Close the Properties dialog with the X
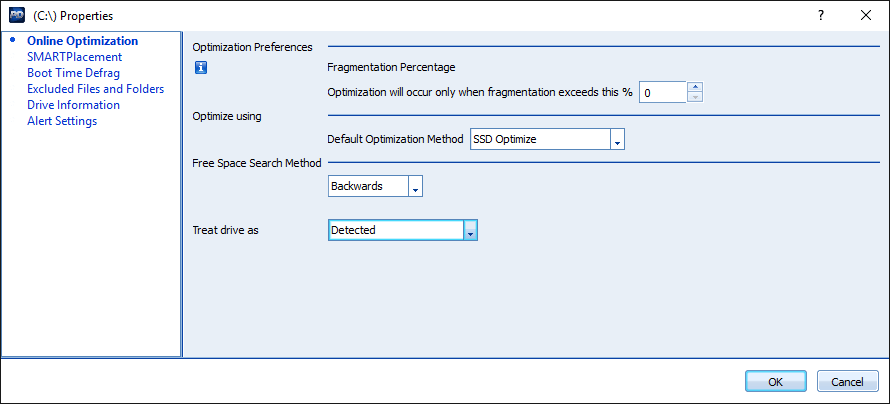 coord(865,16)
